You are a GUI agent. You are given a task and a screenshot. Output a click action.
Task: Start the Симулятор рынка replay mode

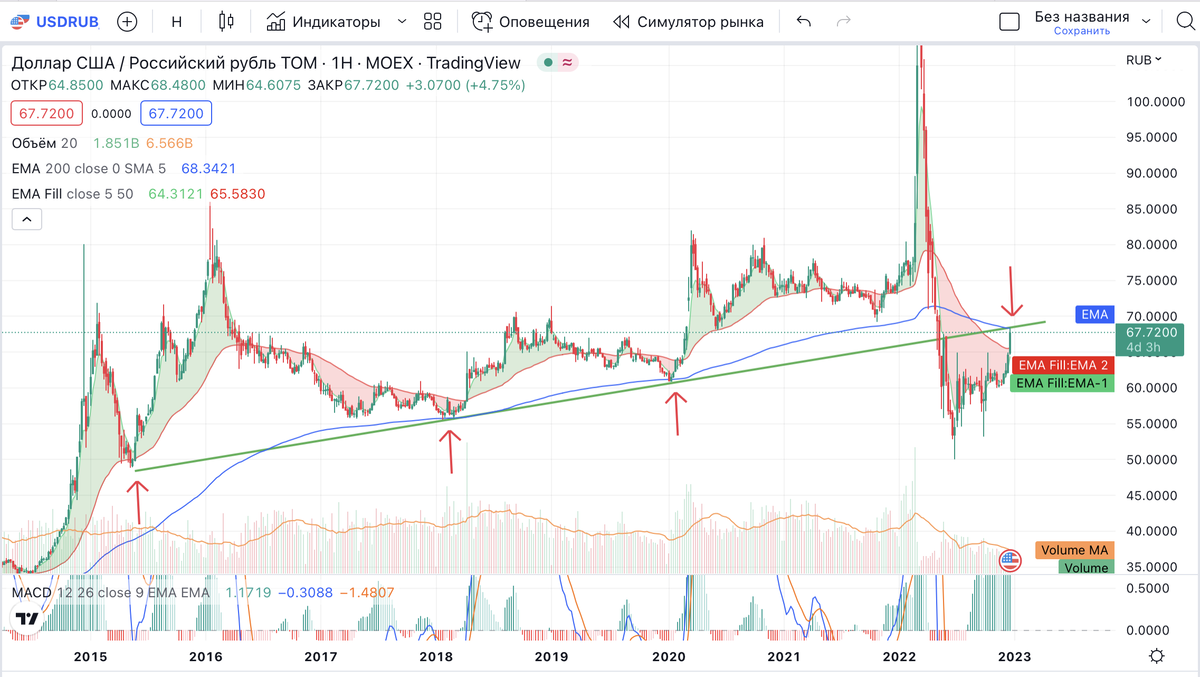tap(688, 21)
